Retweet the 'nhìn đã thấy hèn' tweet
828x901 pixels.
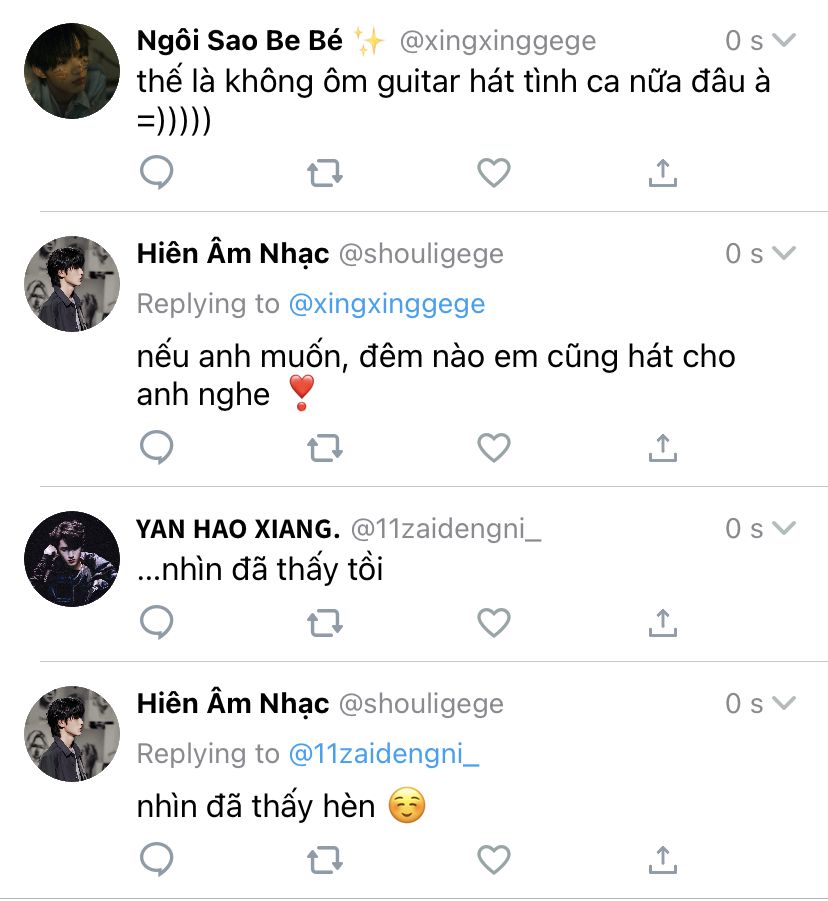coord(324,858)
